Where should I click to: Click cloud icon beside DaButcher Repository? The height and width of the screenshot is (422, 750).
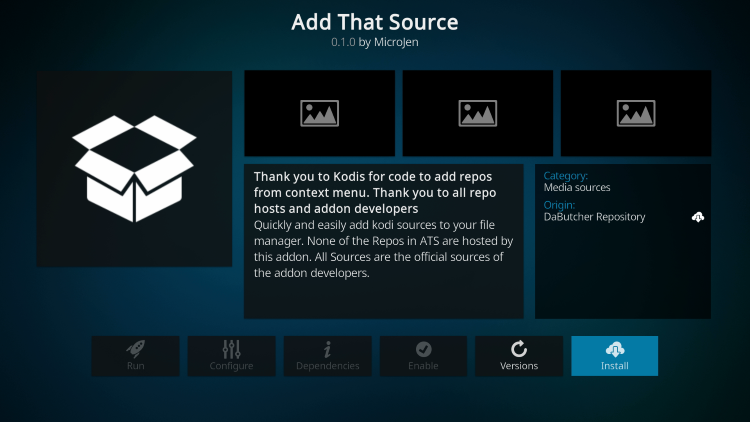697,217
